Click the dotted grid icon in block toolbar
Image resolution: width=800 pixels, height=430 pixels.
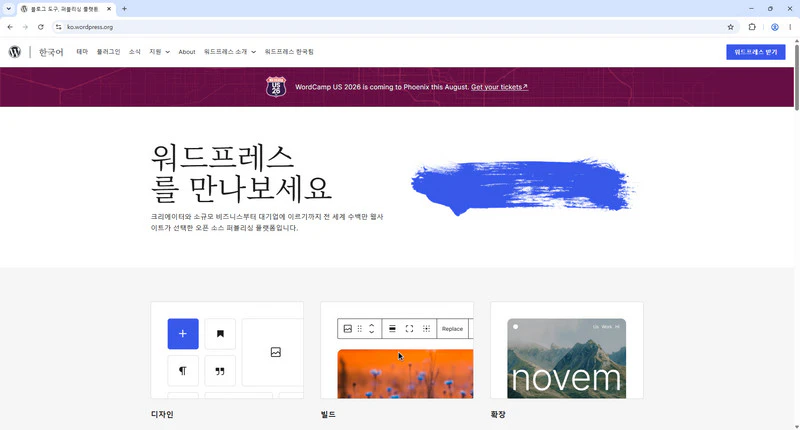pyautogui.click(x=427, y=328)
